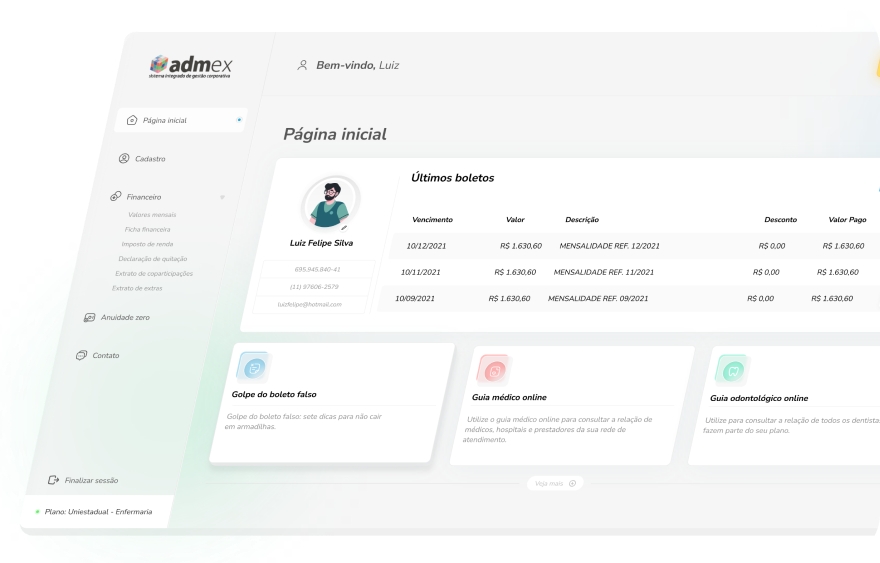The height and width of the screenshot is (563, 880).
Task: Open Valores mensais submenu item
Action: [152, 215]
